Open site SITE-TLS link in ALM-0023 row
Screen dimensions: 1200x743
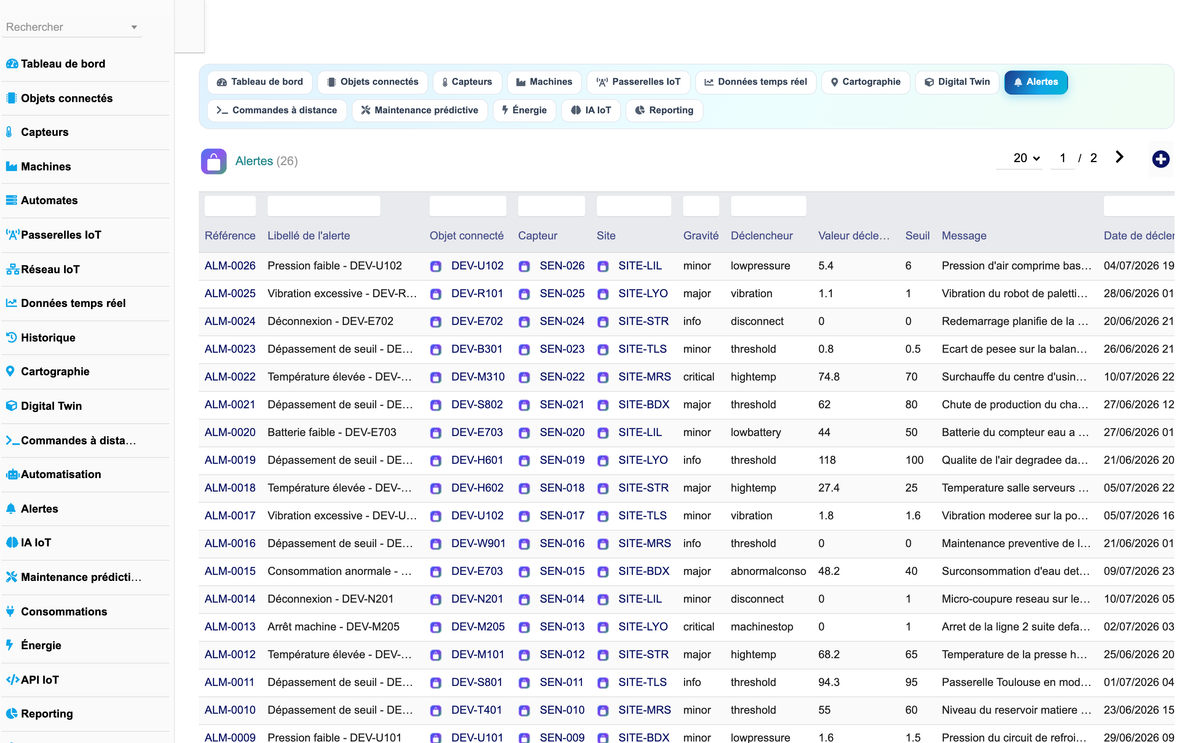coord(642,349)
